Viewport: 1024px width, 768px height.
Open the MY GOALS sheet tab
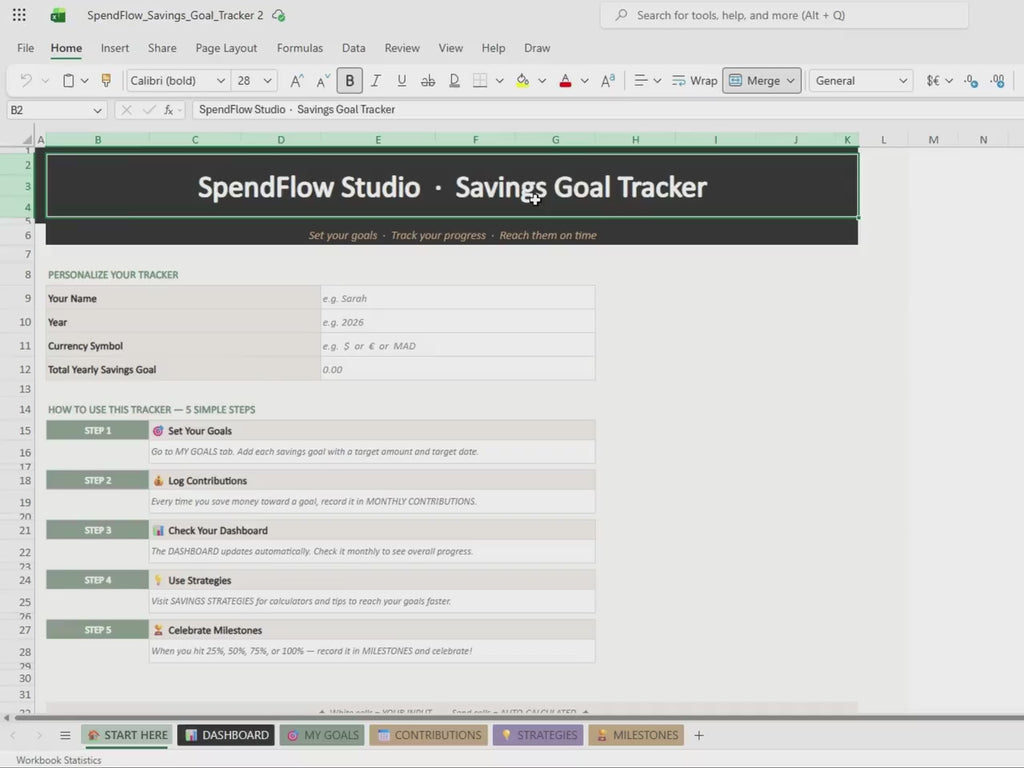323,735
